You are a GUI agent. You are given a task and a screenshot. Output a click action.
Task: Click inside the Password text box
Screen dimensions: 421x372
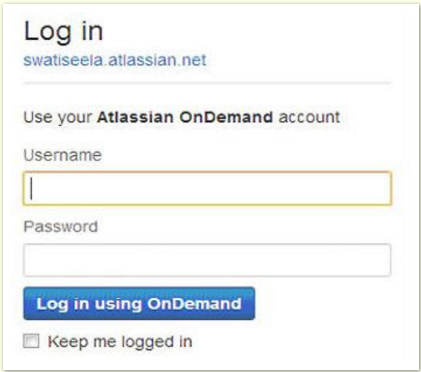(207, 260)
